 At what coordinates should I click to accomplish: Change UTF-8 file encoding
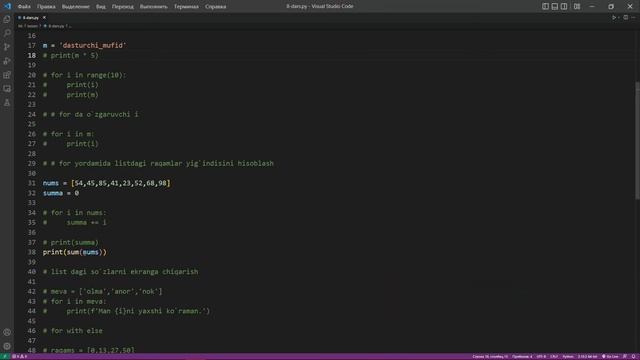click(541, 356)
